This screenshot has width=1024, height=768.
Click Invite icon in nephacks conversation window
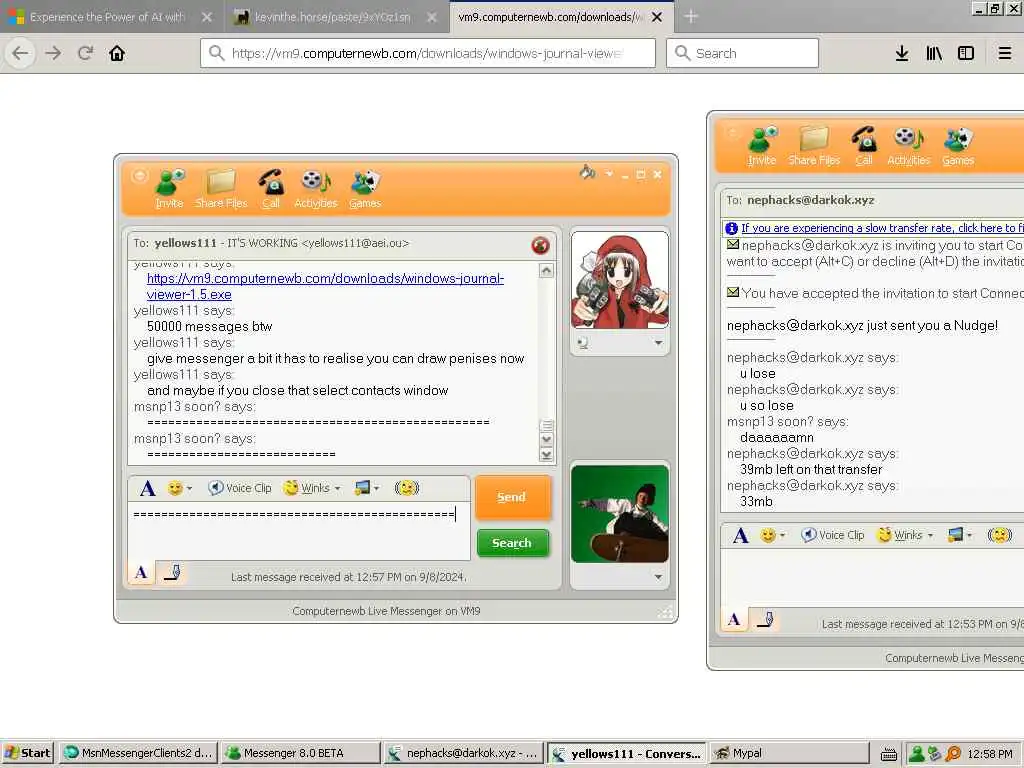click(762, 146)
